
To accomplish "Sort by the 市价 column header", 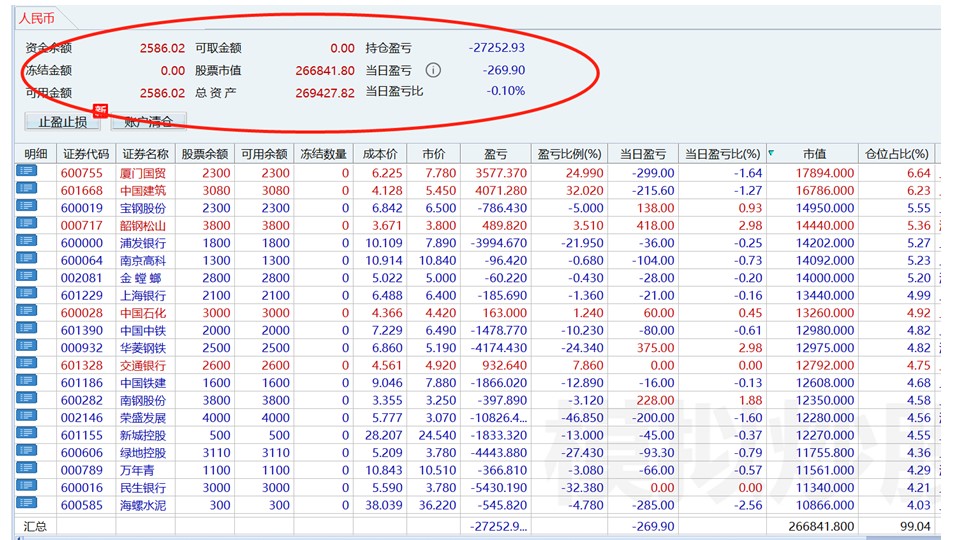I will pos(433,154).
